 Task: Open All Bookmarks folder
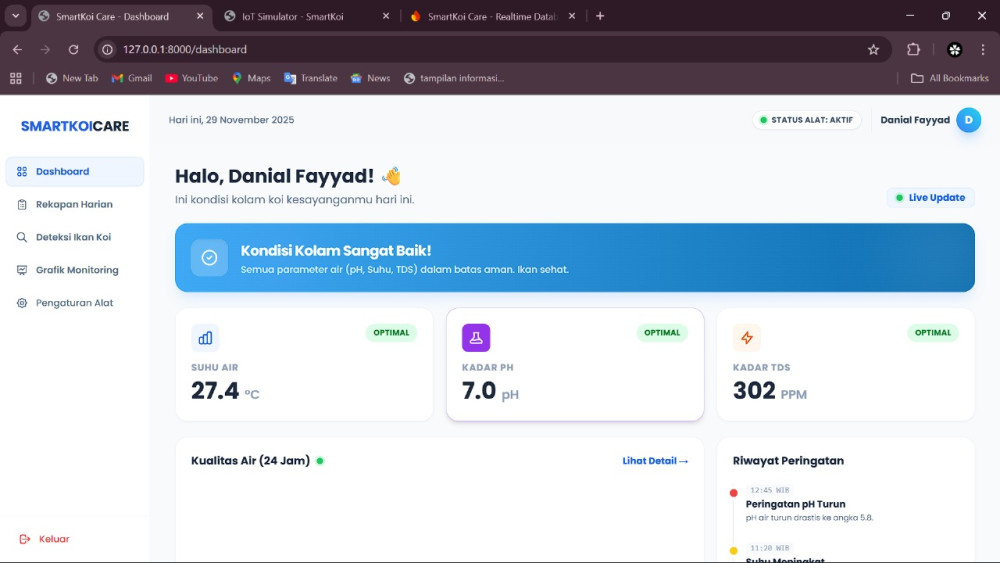[949, 78]
